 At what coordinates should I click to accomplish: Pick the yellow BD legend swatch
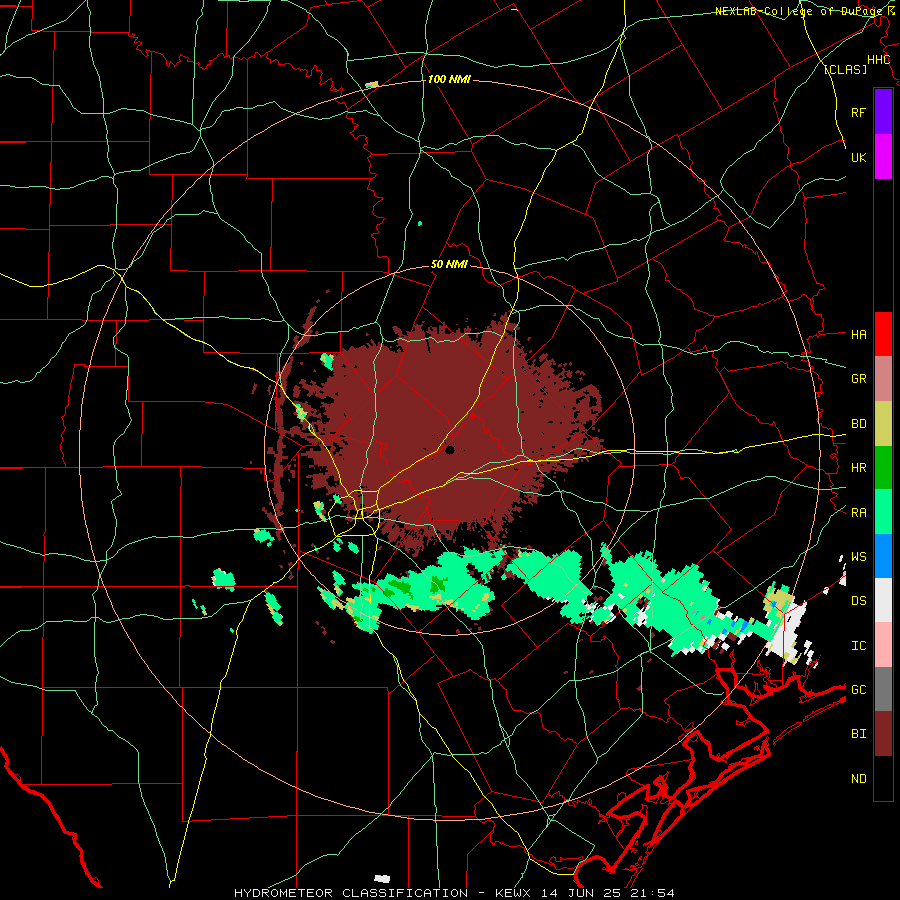click(x=883, y=424)
